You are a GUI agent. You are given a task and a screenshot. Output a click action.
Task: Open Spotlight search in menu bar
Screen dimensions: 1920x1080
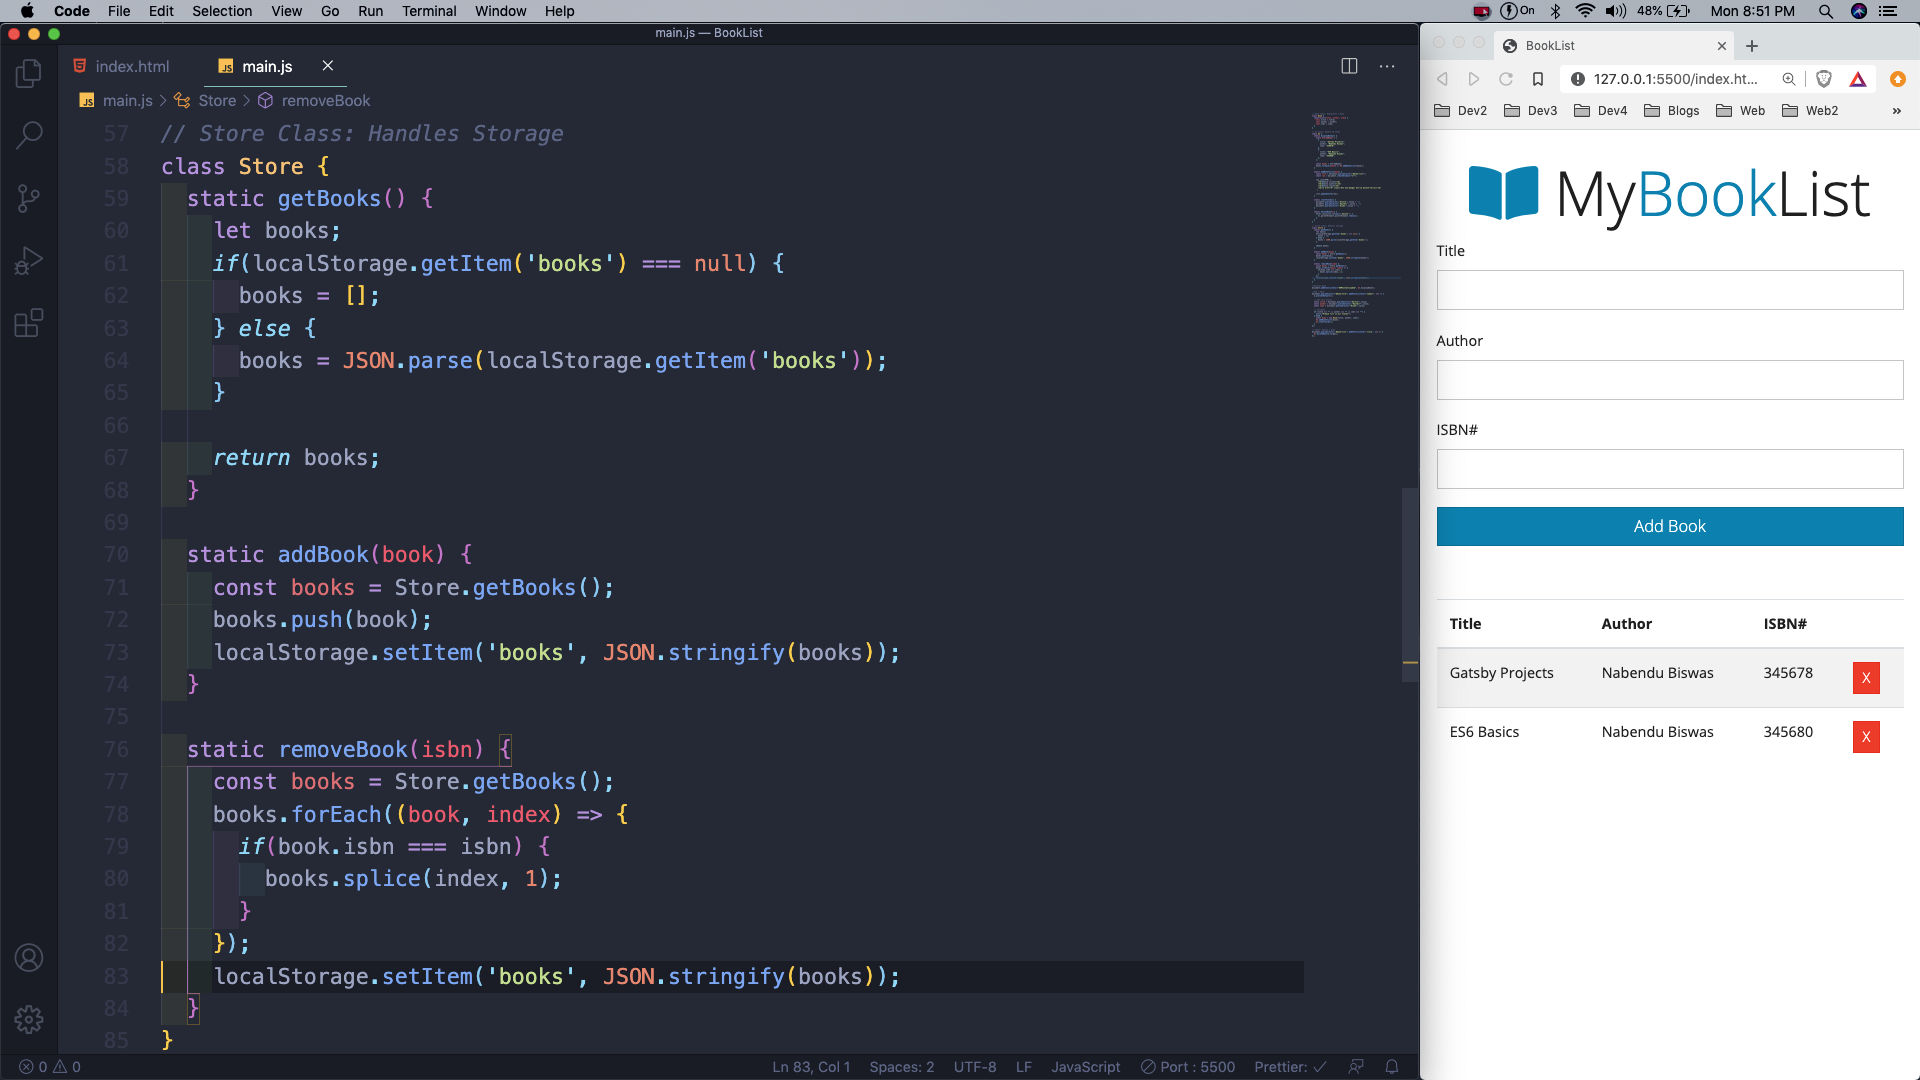pos(1826,11)
